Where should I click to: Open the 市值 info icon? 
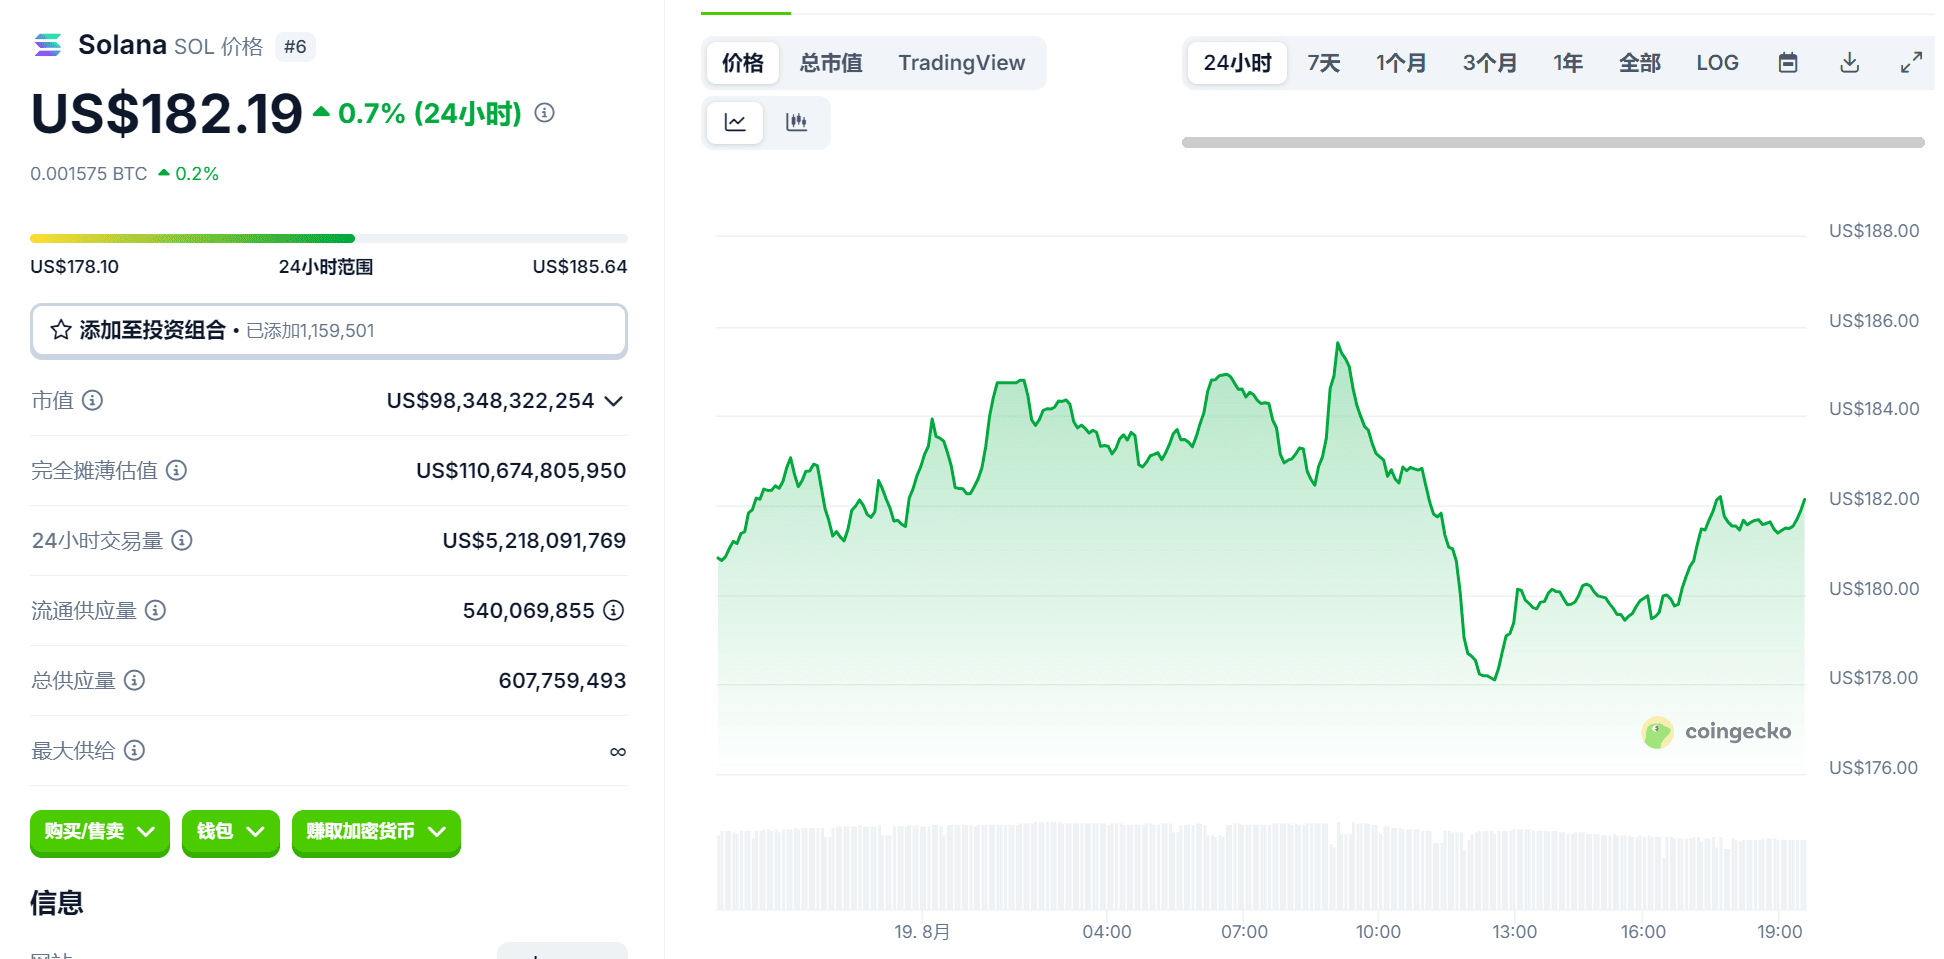click(x=92, y=400)
